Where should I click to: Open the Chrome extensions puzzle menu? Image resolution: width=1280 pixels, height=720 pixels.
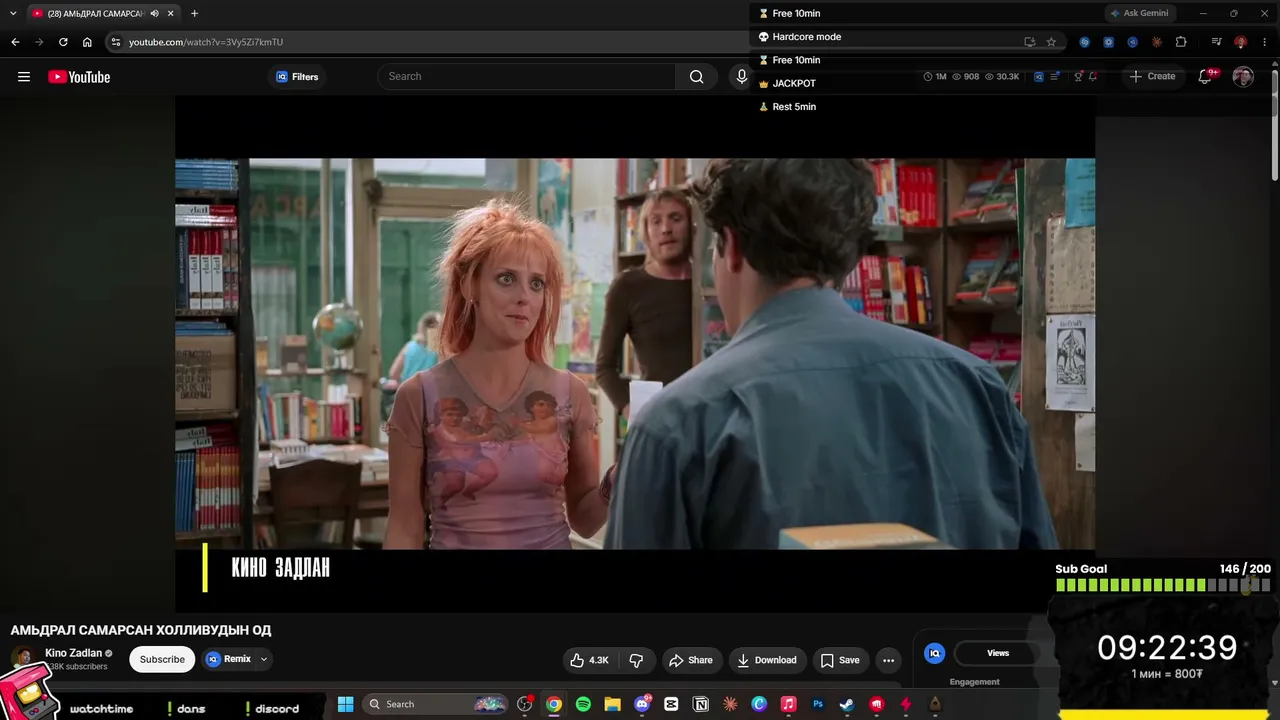point(1181,42)
